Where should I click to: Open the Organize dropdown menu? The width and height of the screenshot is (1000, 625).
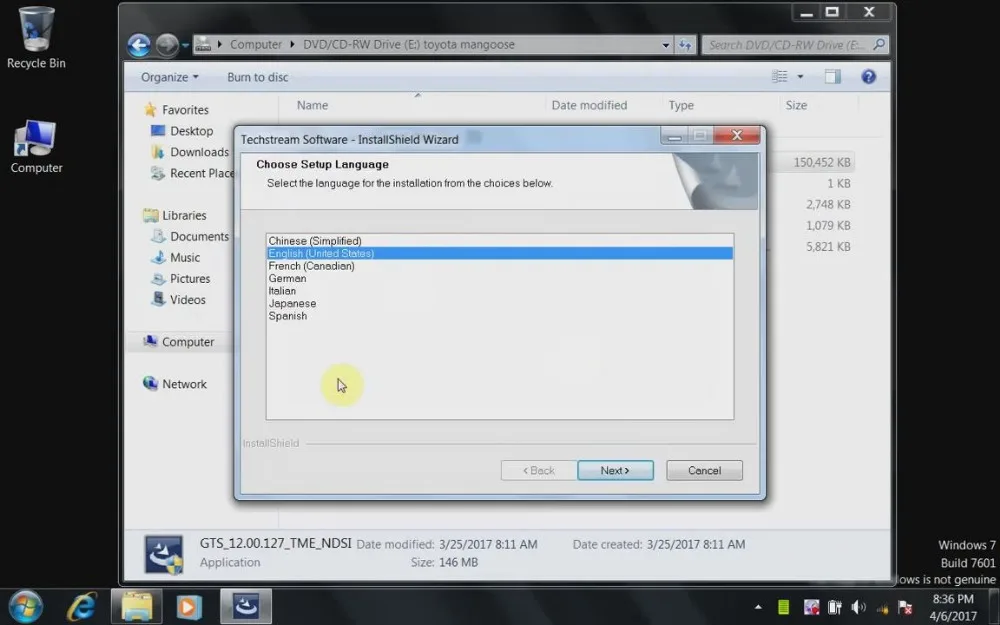coord(170,77)
